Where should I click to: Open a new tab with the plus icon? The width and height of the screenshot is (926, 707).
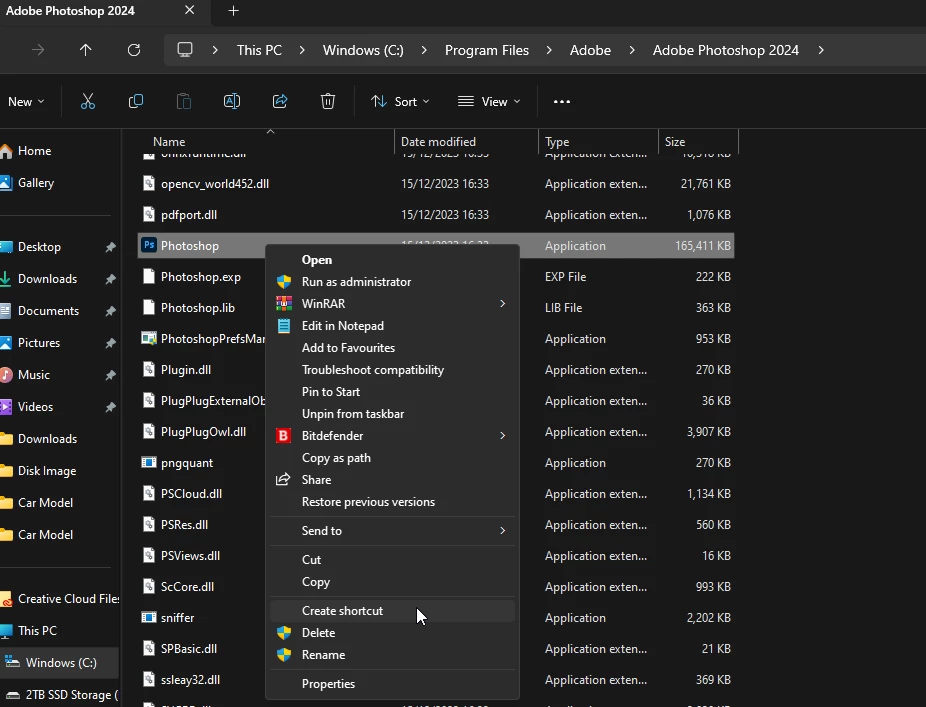[x=233, y=11]
